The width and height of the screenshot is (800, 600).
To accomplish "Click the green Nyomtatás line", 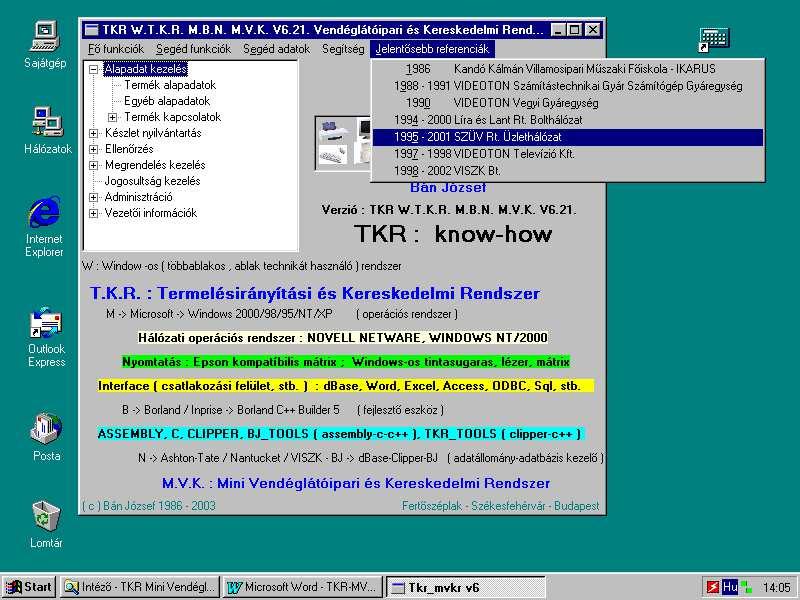I will pyautogui.click(x=346, y=362).
